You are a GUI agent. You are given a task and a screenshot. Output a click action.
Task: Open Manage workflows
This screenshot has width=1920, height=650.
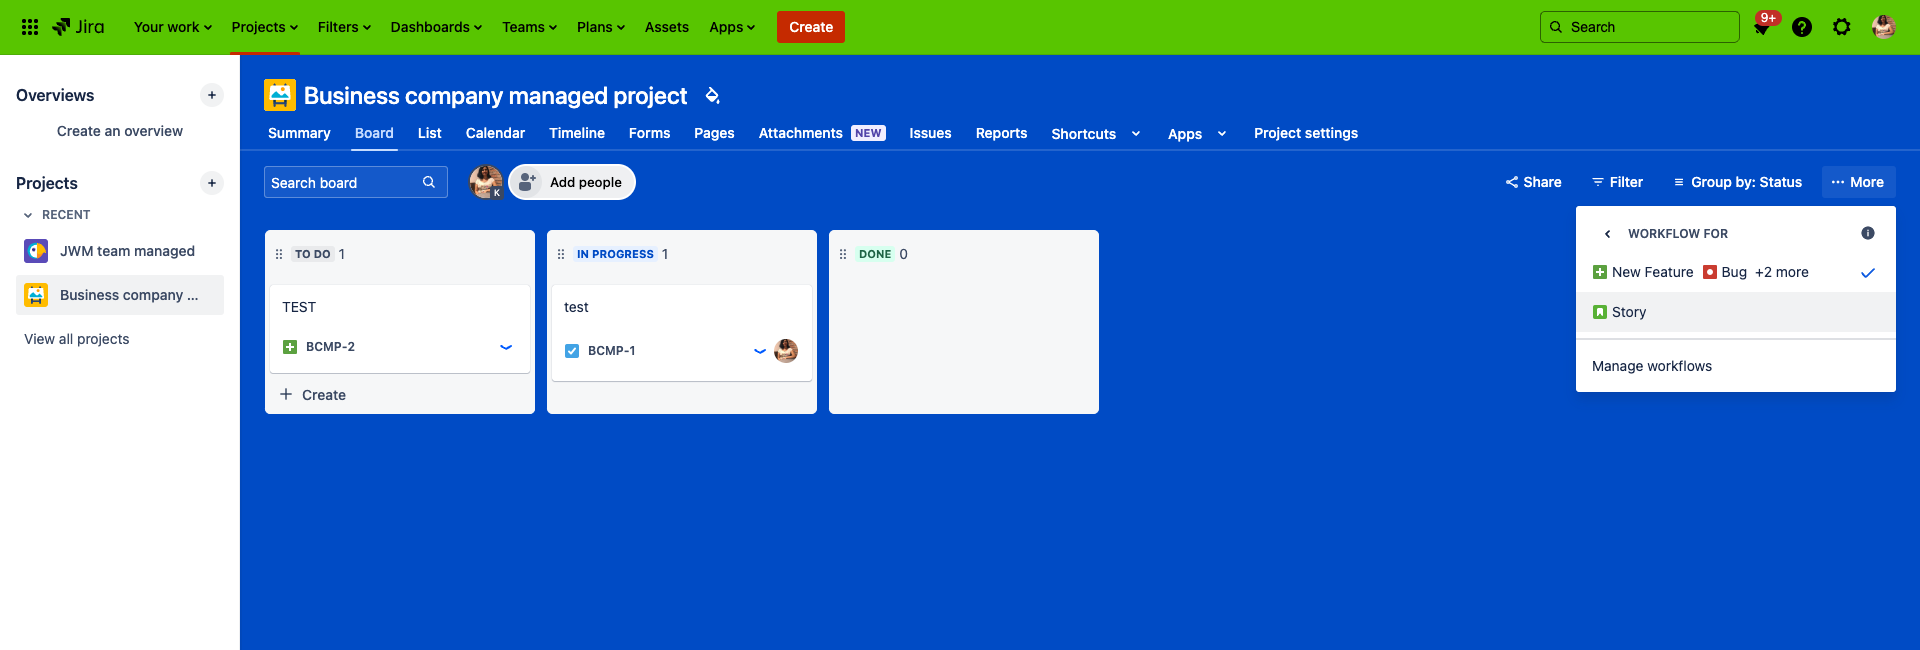(1736, 366)
